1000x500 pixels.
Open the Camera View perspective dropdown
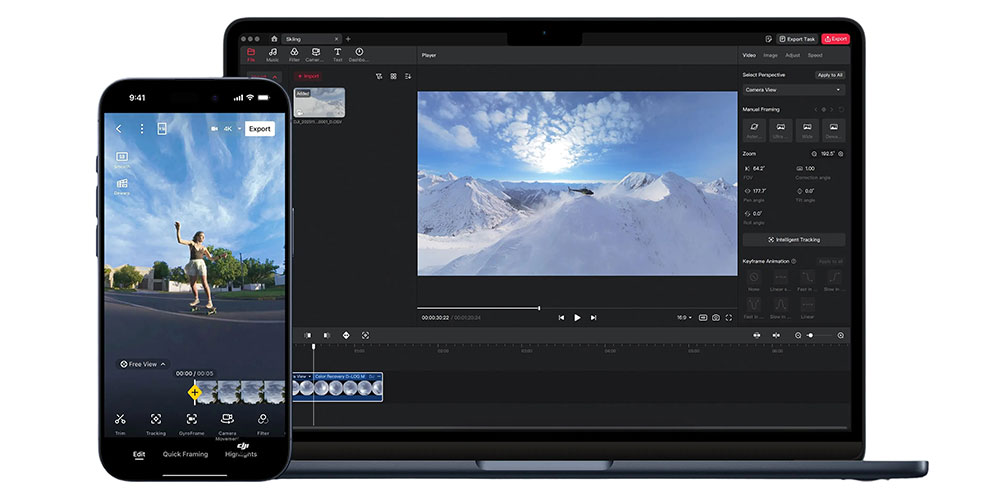(x=793, y=90)
